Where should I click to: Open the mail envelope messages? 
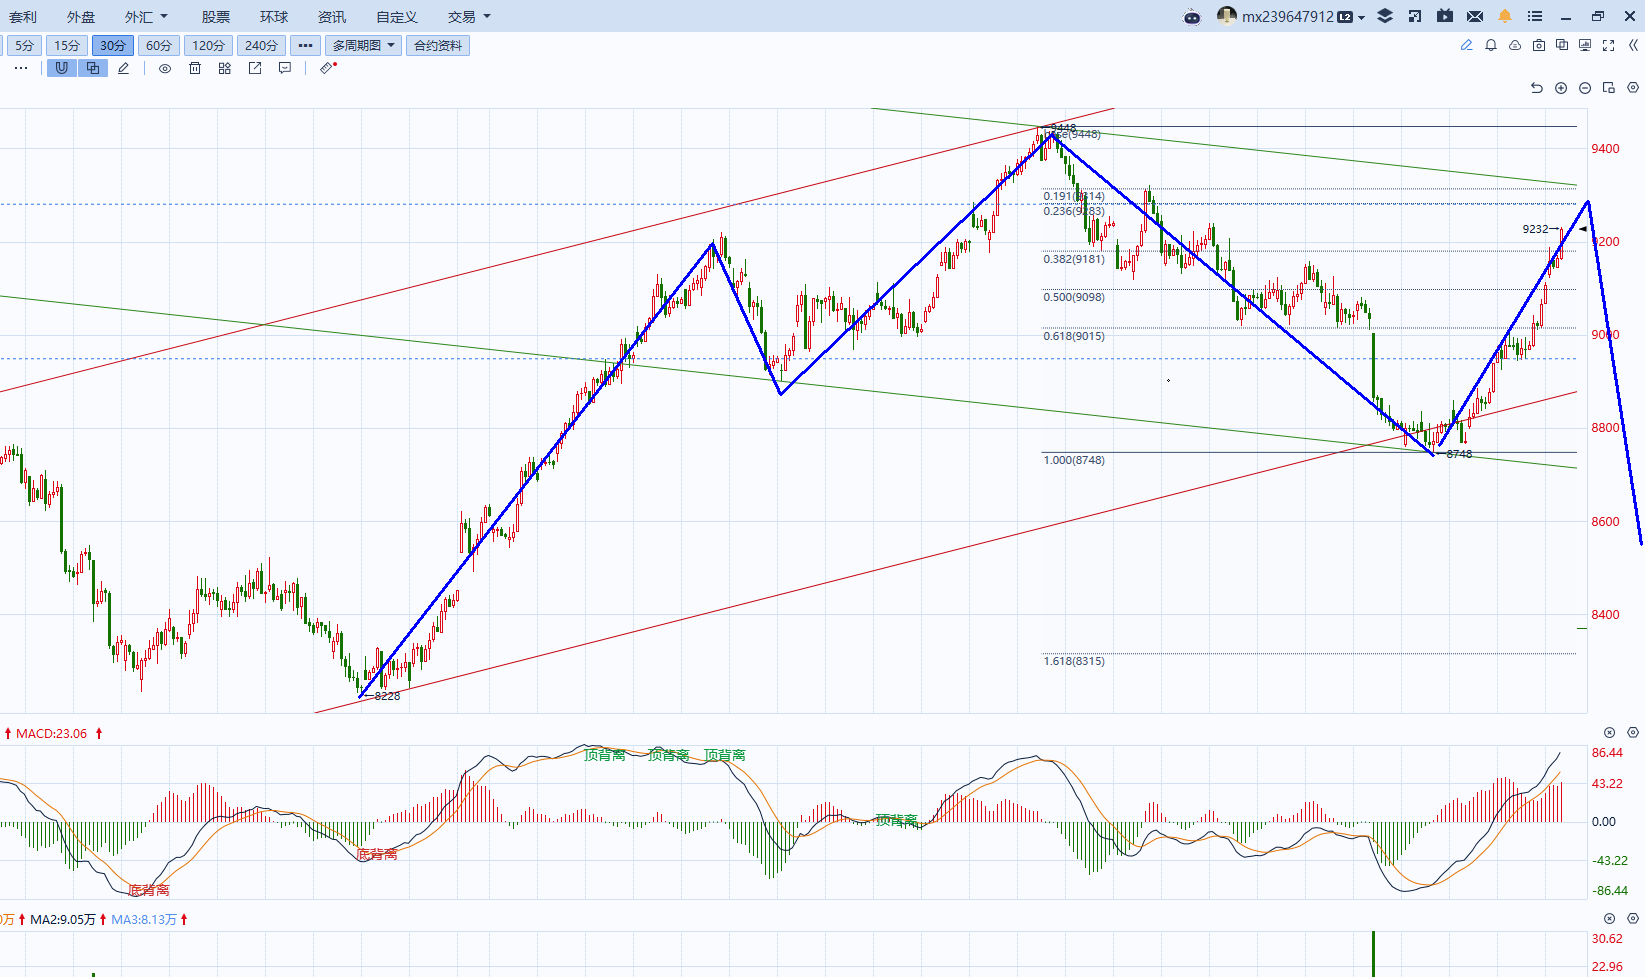[x=1475, y=16]
